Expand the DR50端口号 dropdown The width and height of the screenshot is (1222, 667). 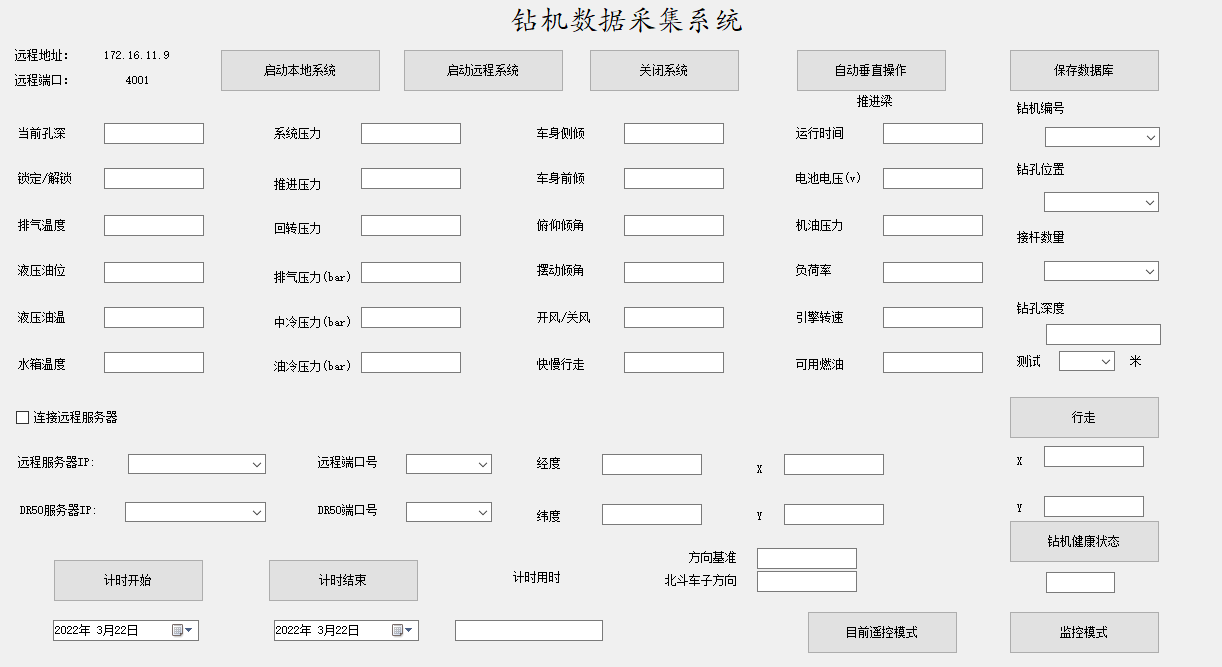coord(482,512)
